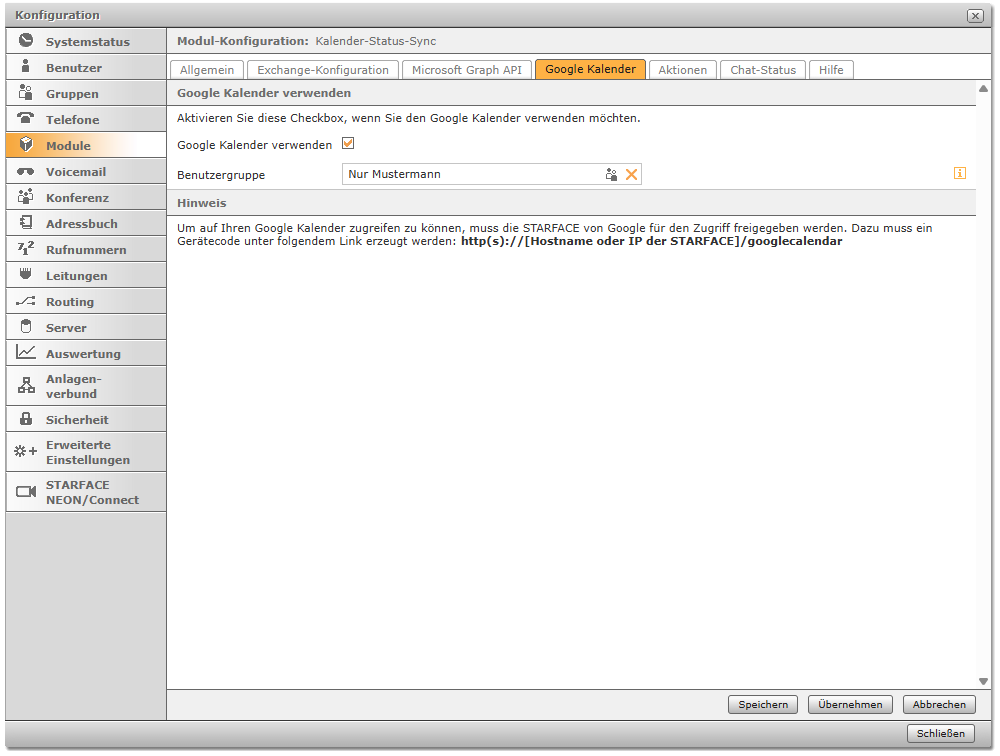Click the Übernehmen button
Image resolution: width=1000 pixels, height=756 pixels.
(850, 704)
